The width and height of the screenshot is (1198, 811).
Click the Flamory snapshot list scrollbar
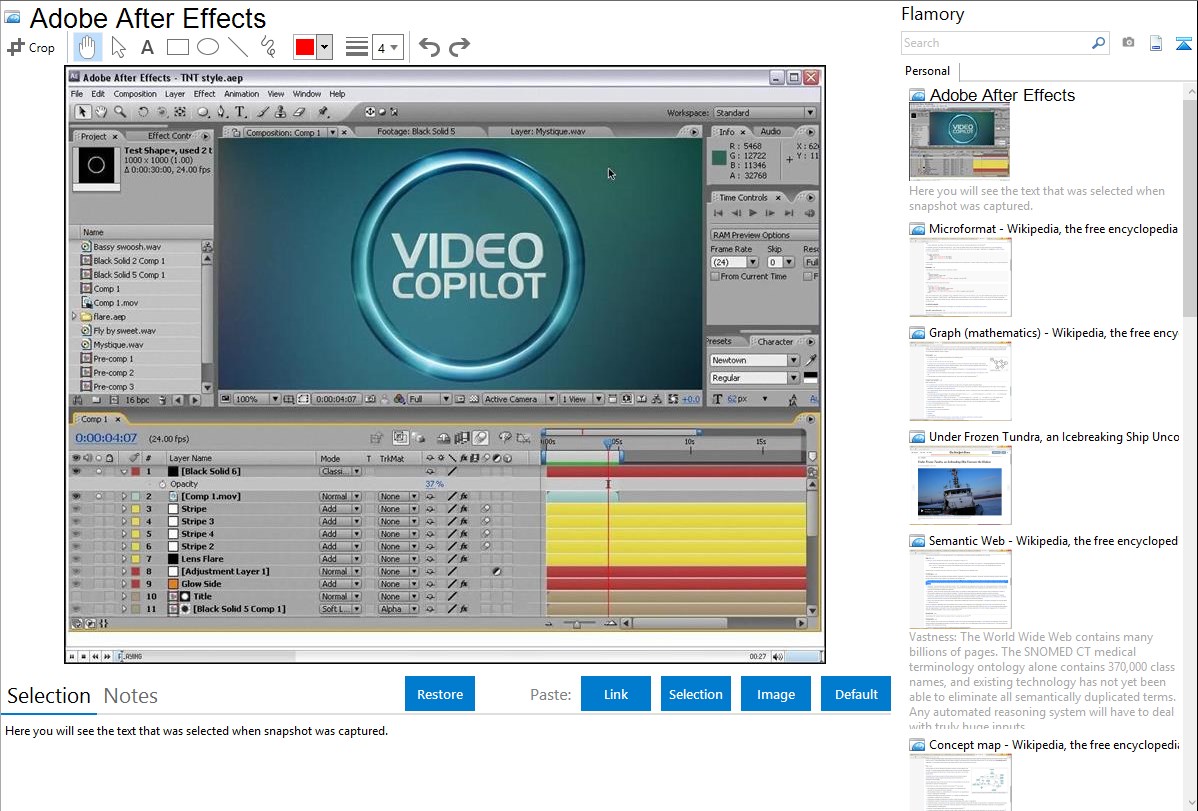[1190, 206]
